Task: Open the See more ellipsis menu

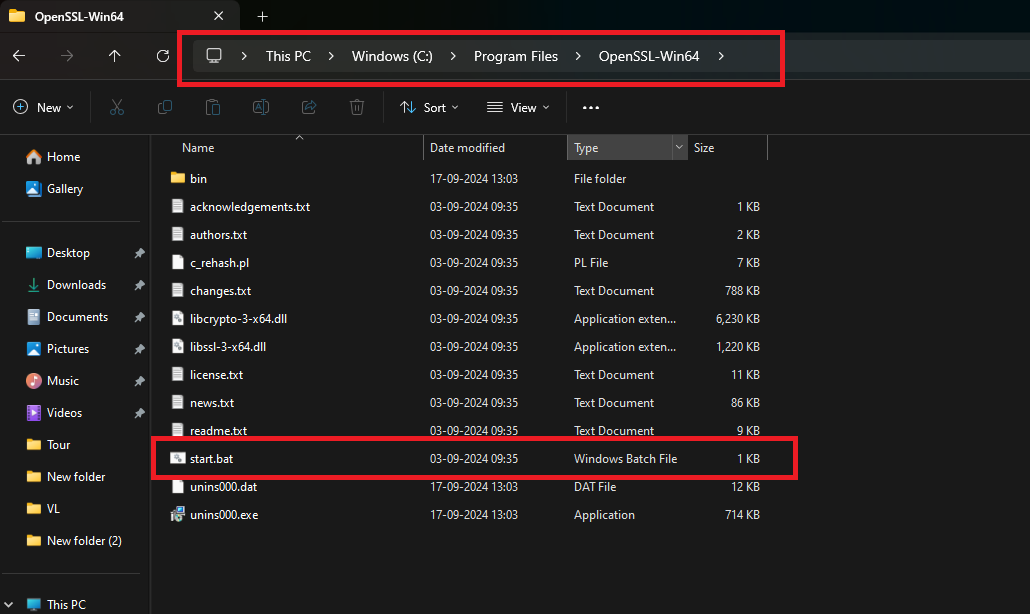Action: pos(591,107)
